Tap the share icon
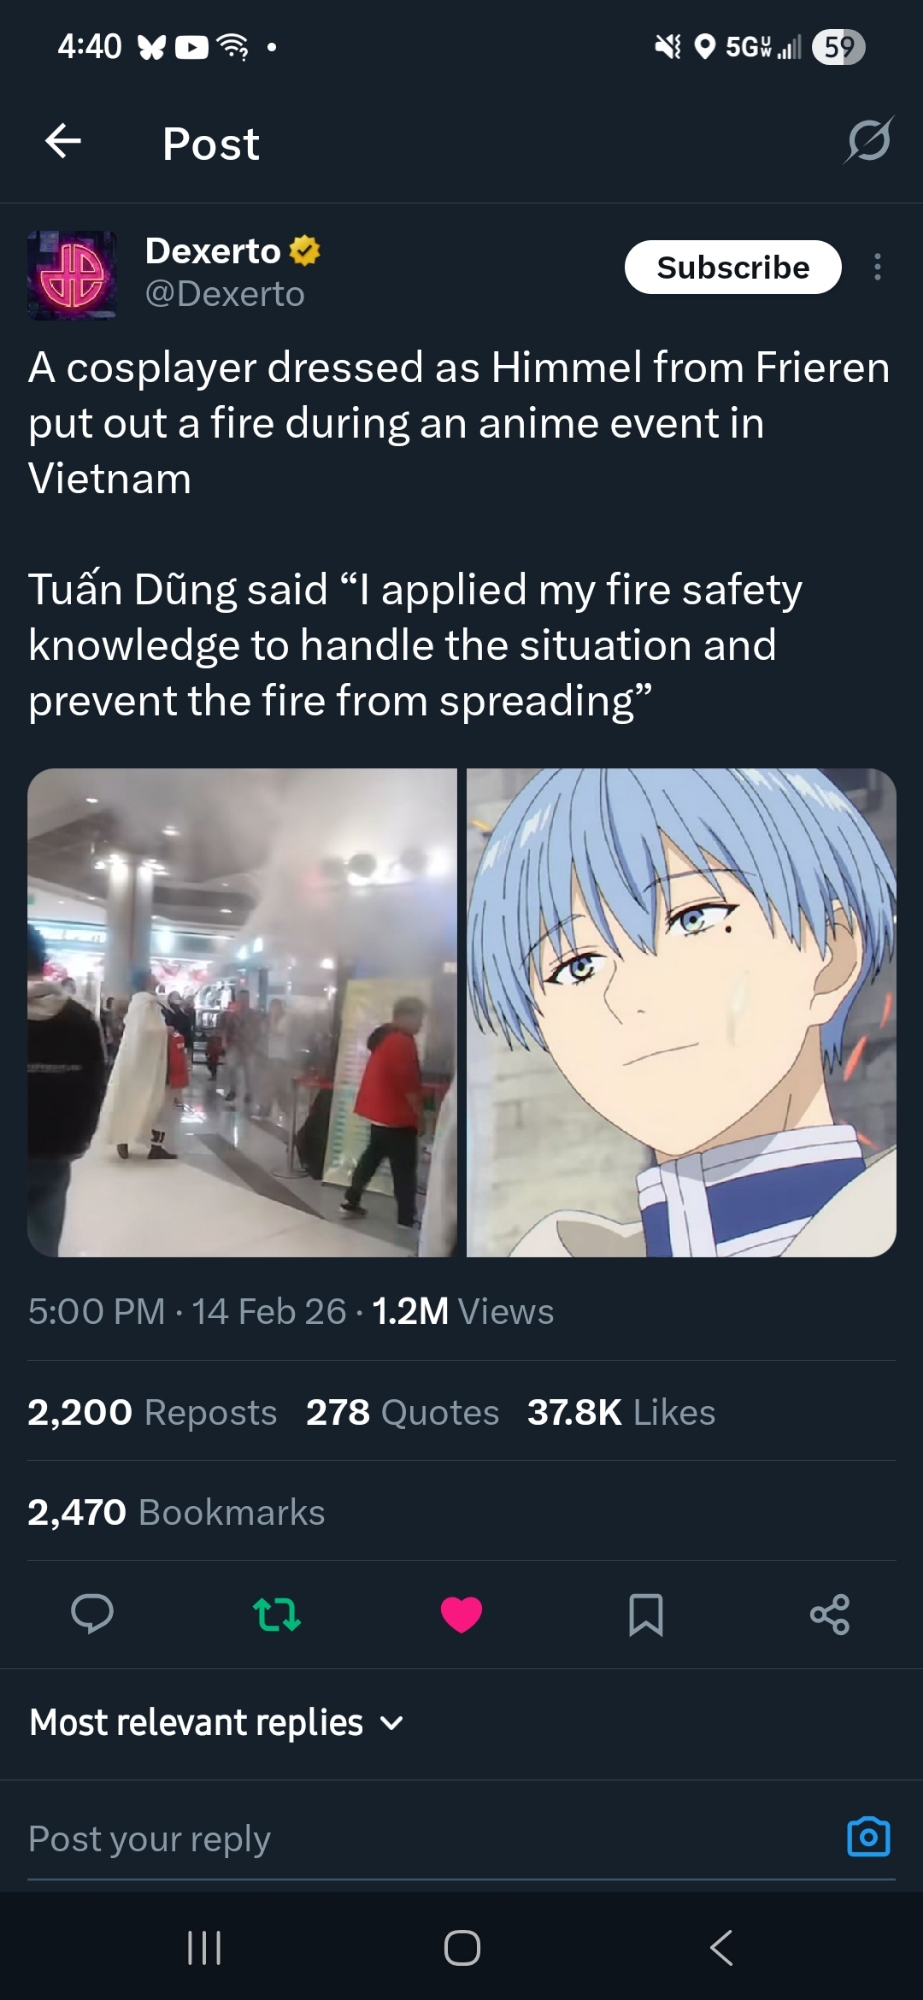 830,1614
